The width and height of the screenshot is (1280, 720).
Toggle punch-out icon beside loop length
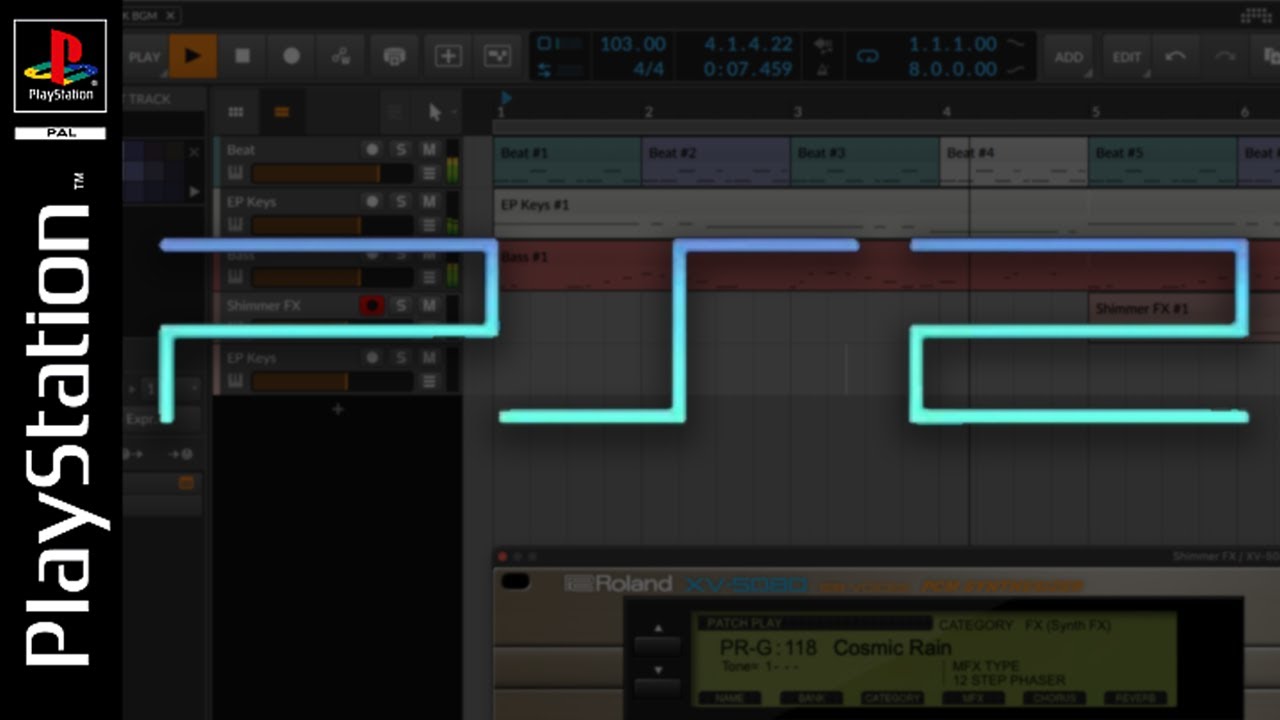(x=1016, y=70)
